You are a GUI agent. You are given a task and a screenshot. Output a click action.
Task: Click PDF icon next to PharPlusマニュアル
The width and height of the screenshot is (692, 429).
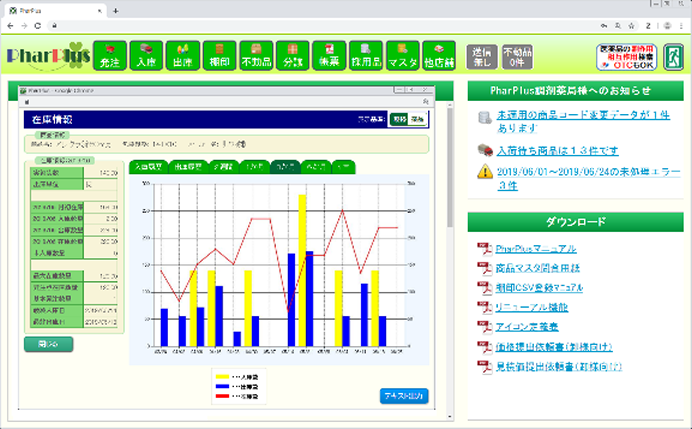pos(485,248)
